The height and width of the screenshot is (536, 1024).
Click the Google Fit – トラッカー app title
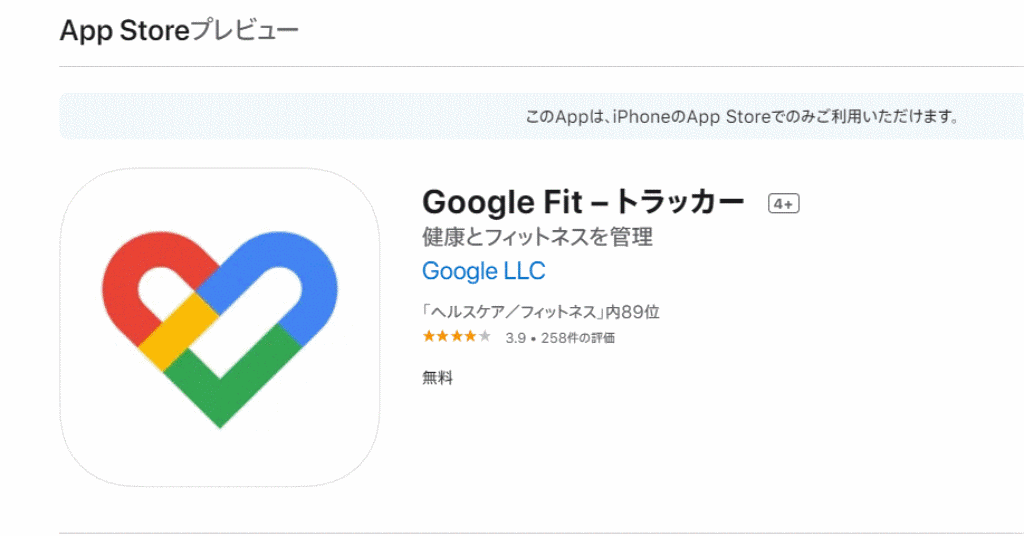(583, 202)
